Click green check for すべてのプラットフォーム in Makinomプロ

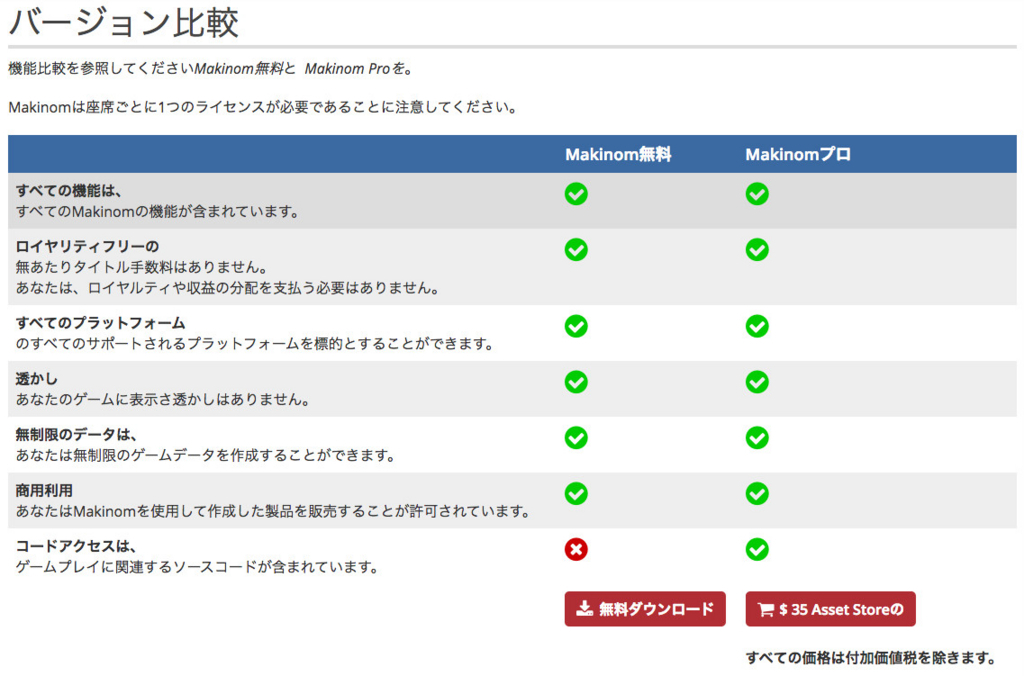click(757, 326)
